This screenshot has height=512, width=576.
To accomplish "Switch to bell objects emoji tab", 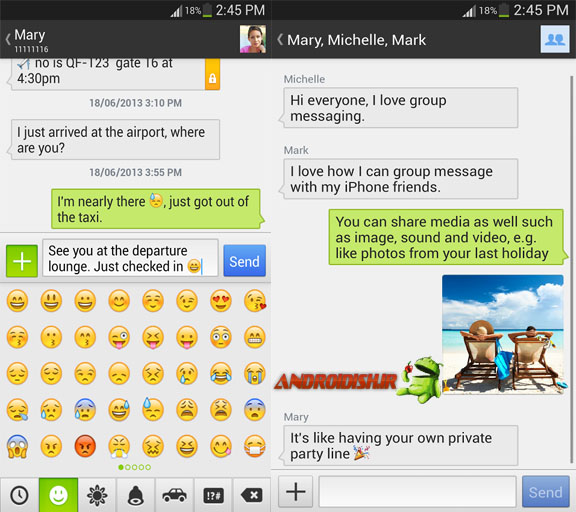I will (x=136, y=495).
